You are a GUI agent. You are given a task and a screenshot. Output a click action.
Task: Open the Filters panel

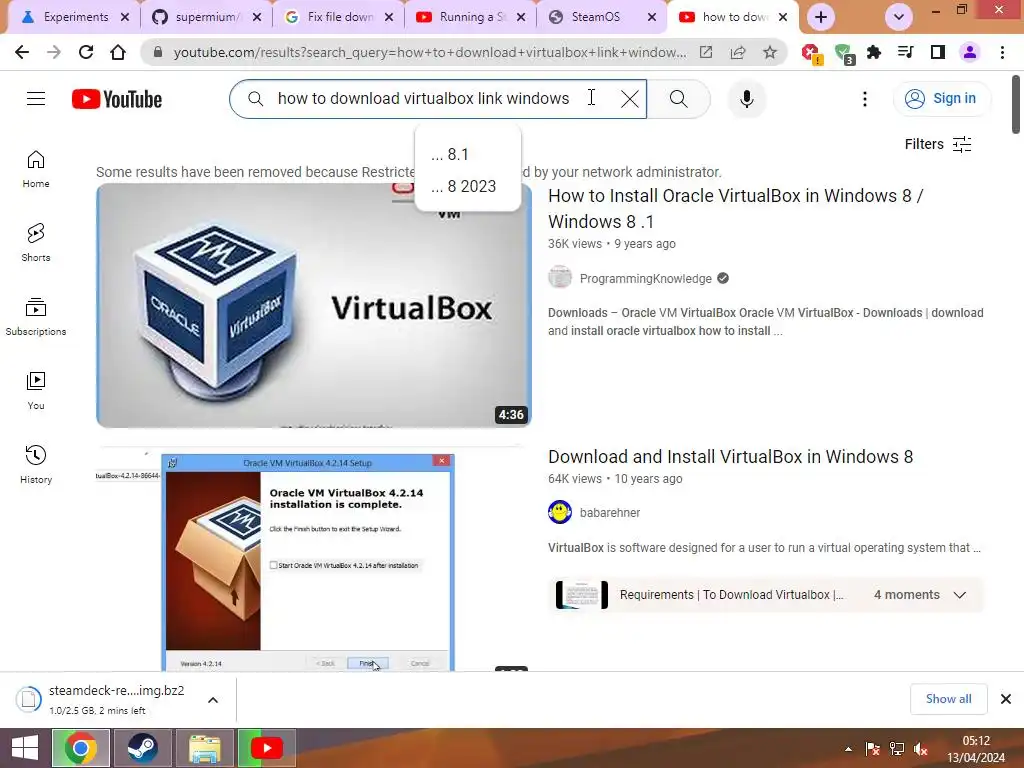[x=938, y=144]
